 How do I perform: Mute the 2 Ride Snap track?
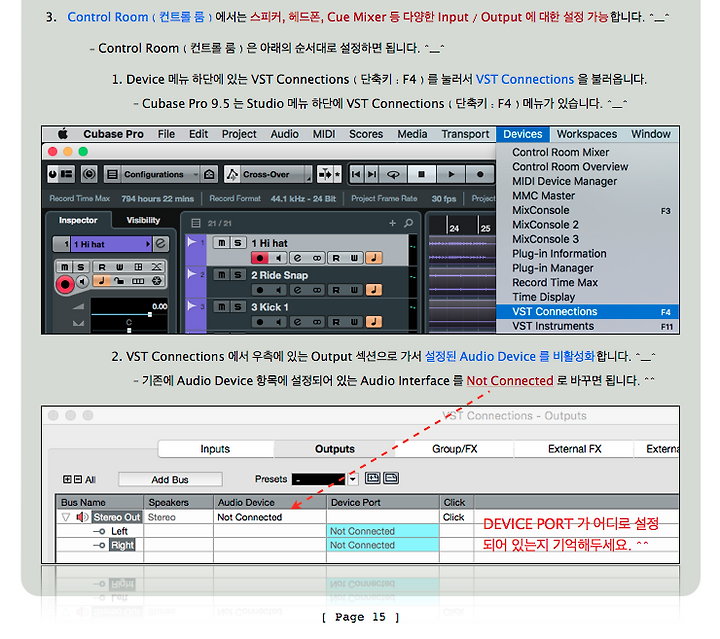click(x=221, y=275)
